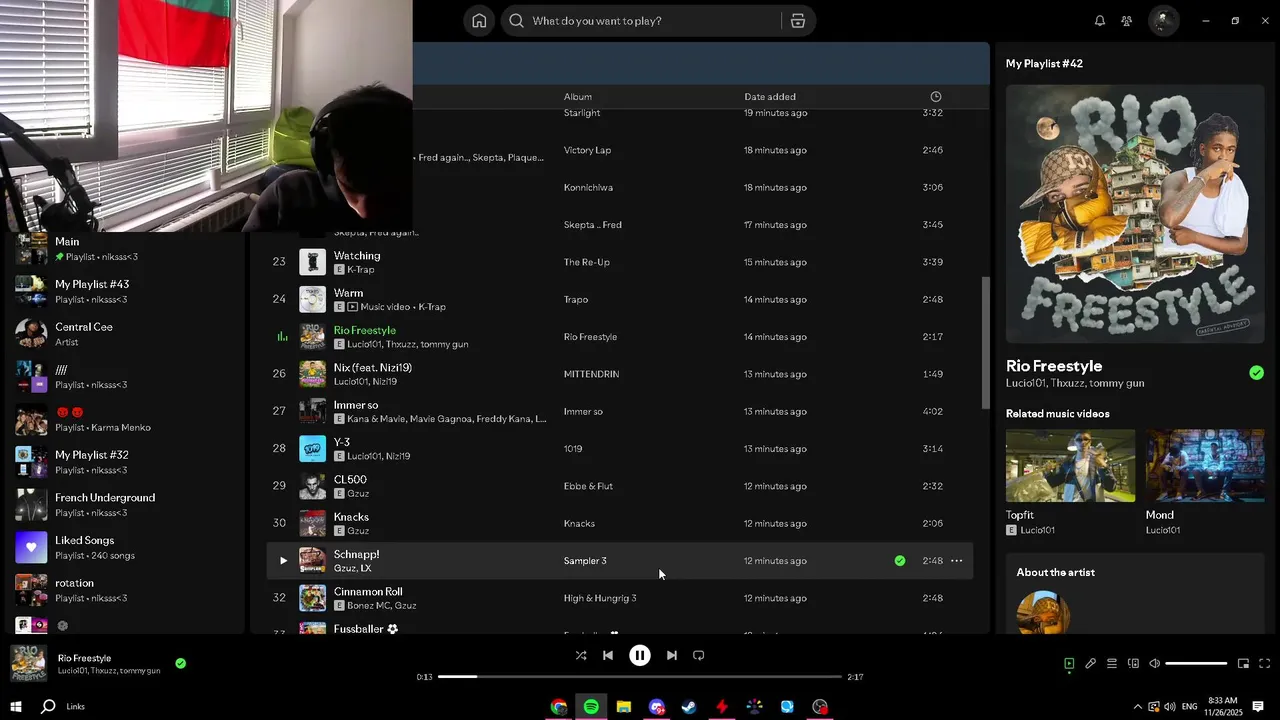Viewport: 1280px width, 720px height.
Task: Open the High & Hungrig 3 album link
Action: pyautogui.click(x=600, y=598)
